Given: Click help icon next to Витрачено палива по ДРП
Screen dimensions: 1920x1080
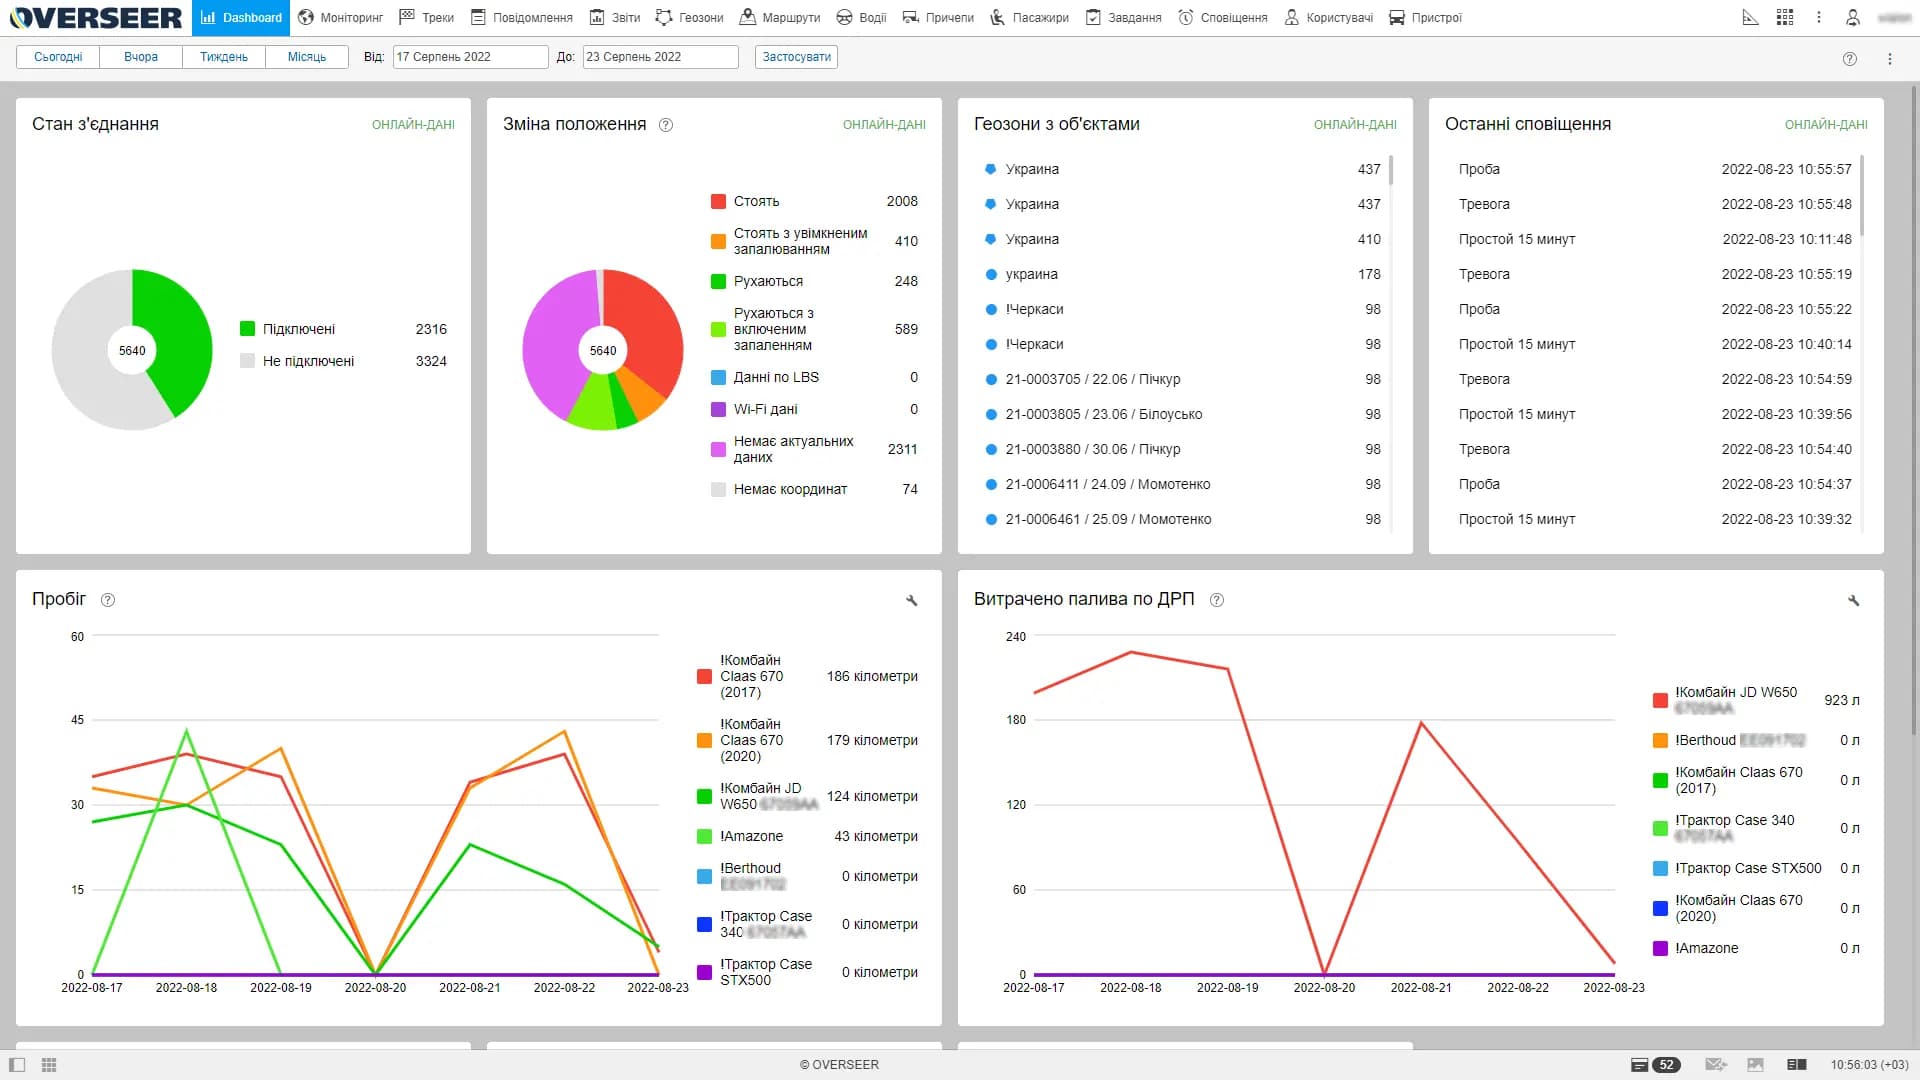Looking at the screenshot, I should click(x=1217, y=600).
